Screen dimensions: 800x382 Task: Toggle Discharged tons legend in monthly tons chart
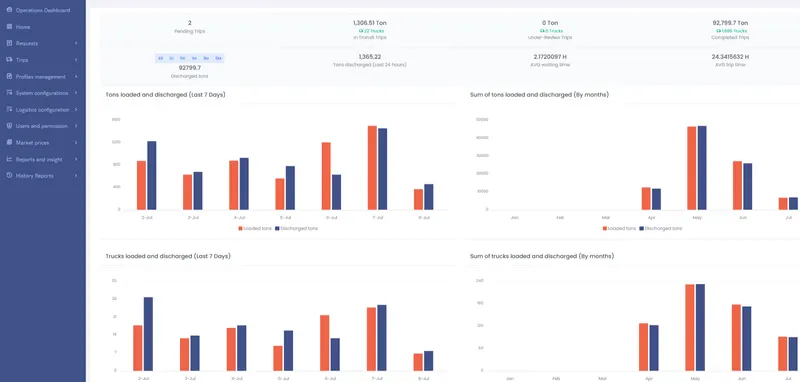661,228
